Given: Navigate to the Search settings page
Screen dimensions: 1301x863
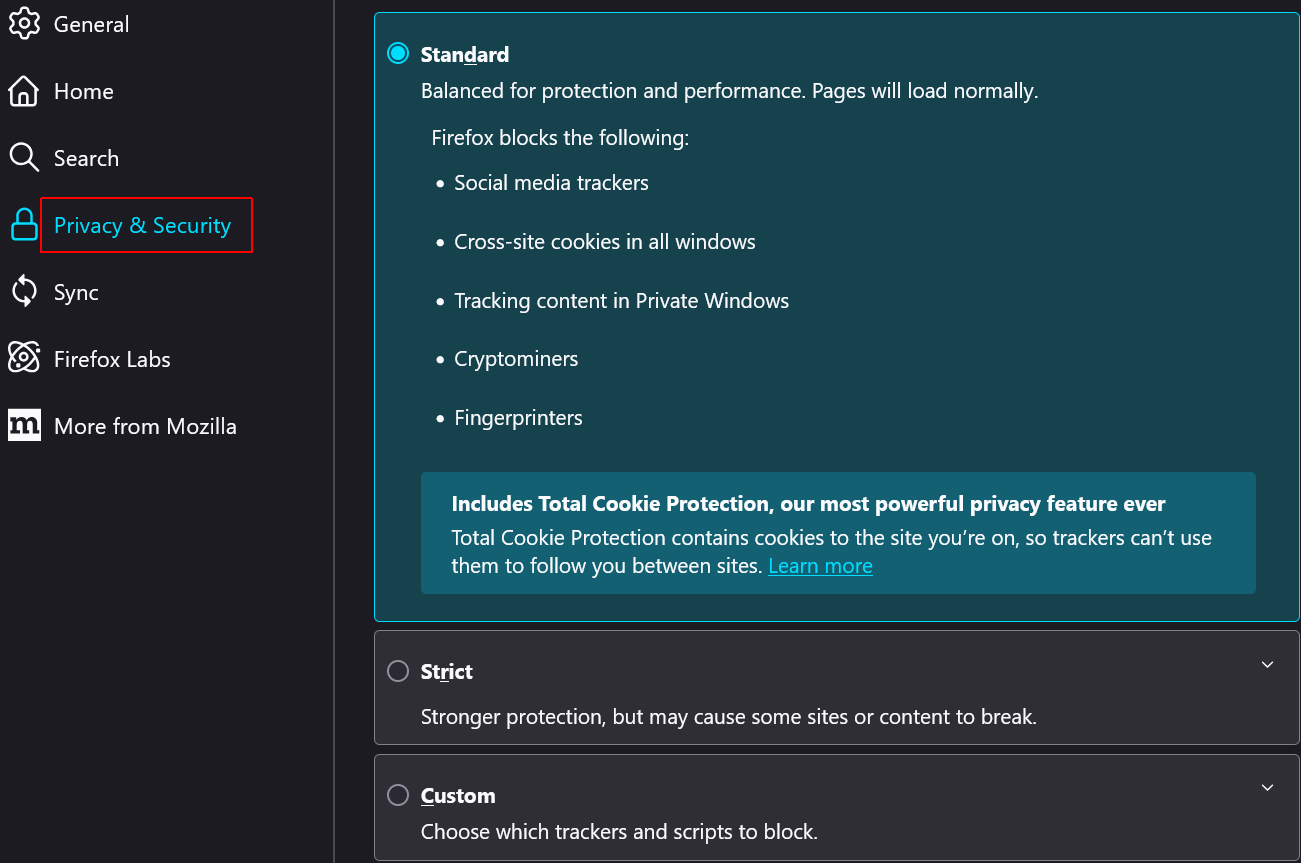Looking at the screenshot, I should coord(86,157).
